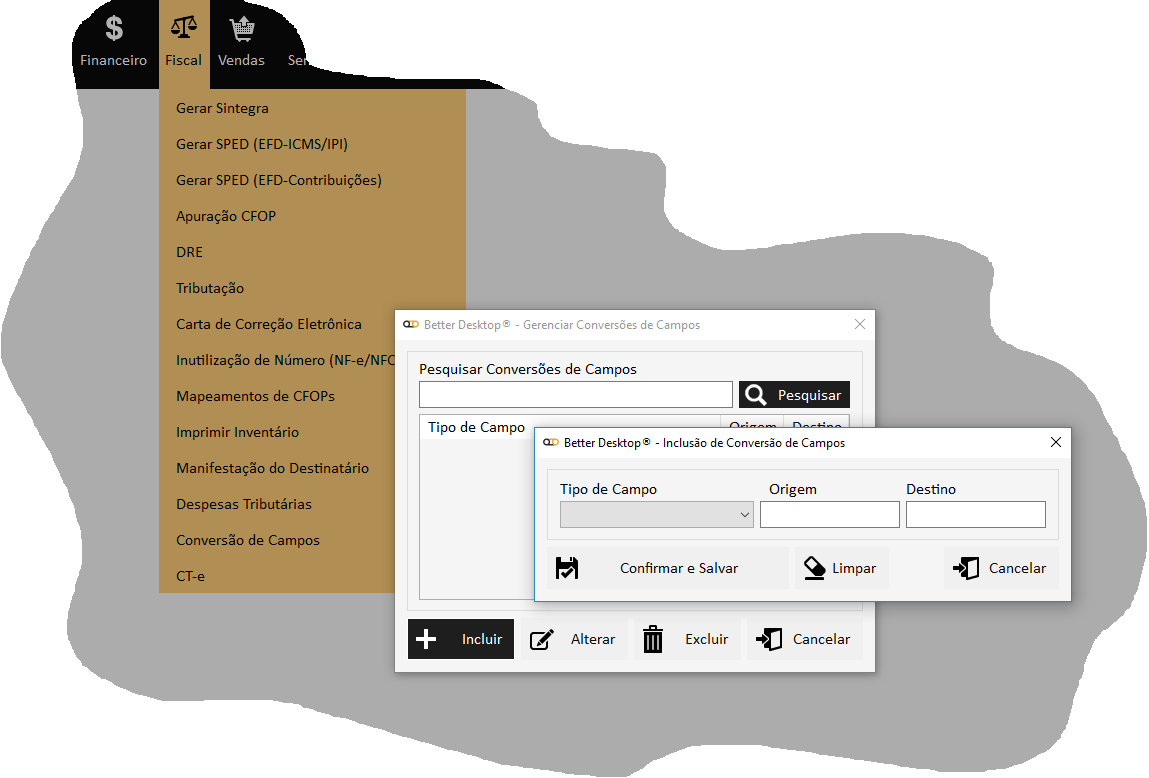Expand the Tipo de Campo dropdown

(x=656, y=514)
